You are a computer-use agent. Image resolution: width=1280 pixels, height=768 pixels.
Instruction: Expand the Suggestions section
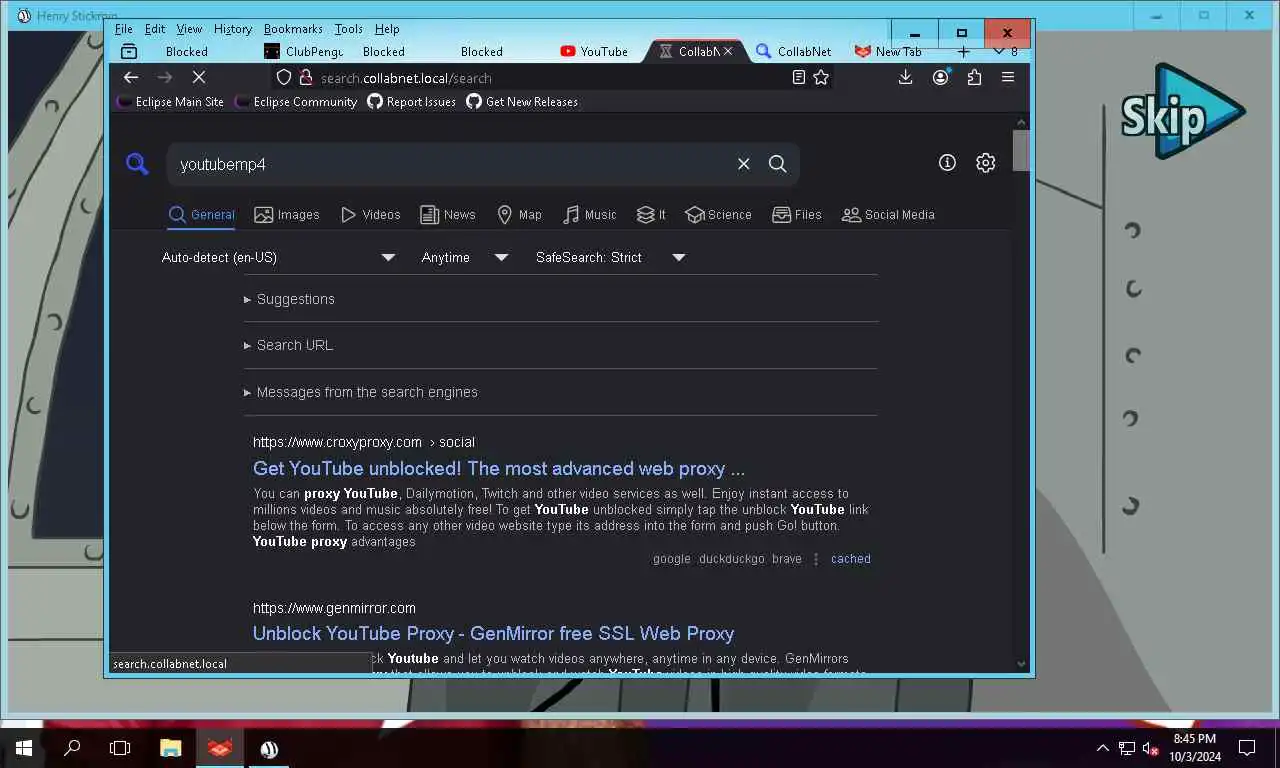289,299
